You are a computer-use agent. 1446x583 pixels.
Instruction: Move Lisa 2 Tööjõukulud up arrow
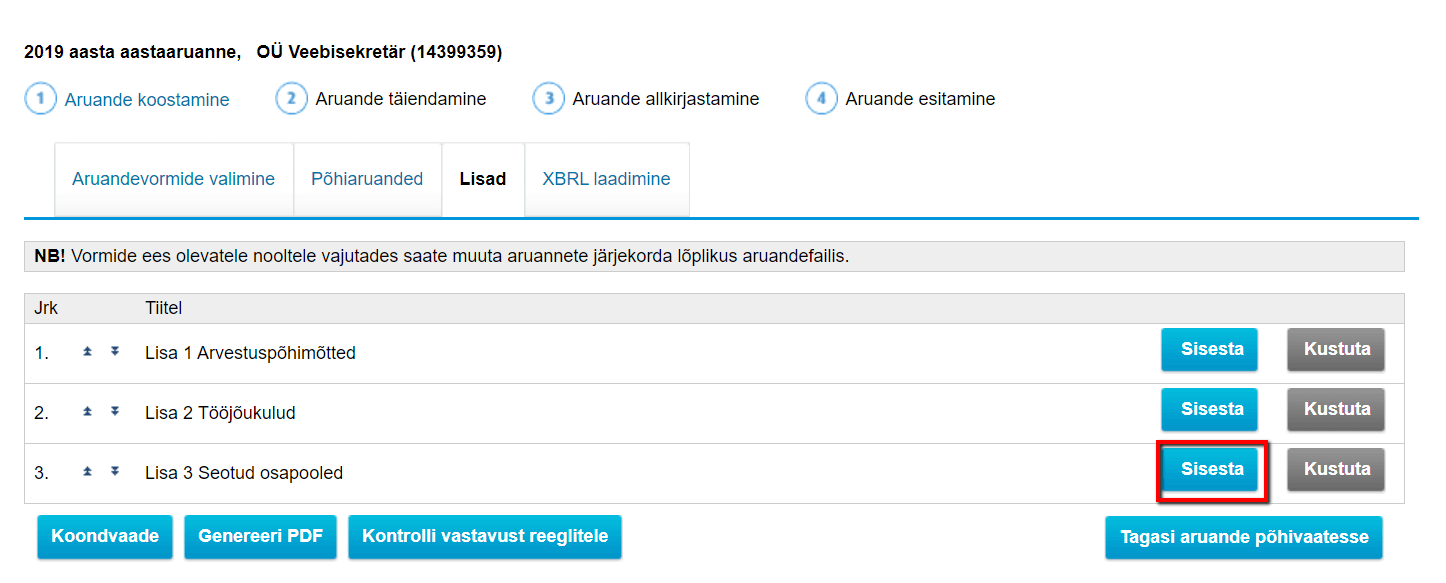pyautogui.click(x=87, y=411)
